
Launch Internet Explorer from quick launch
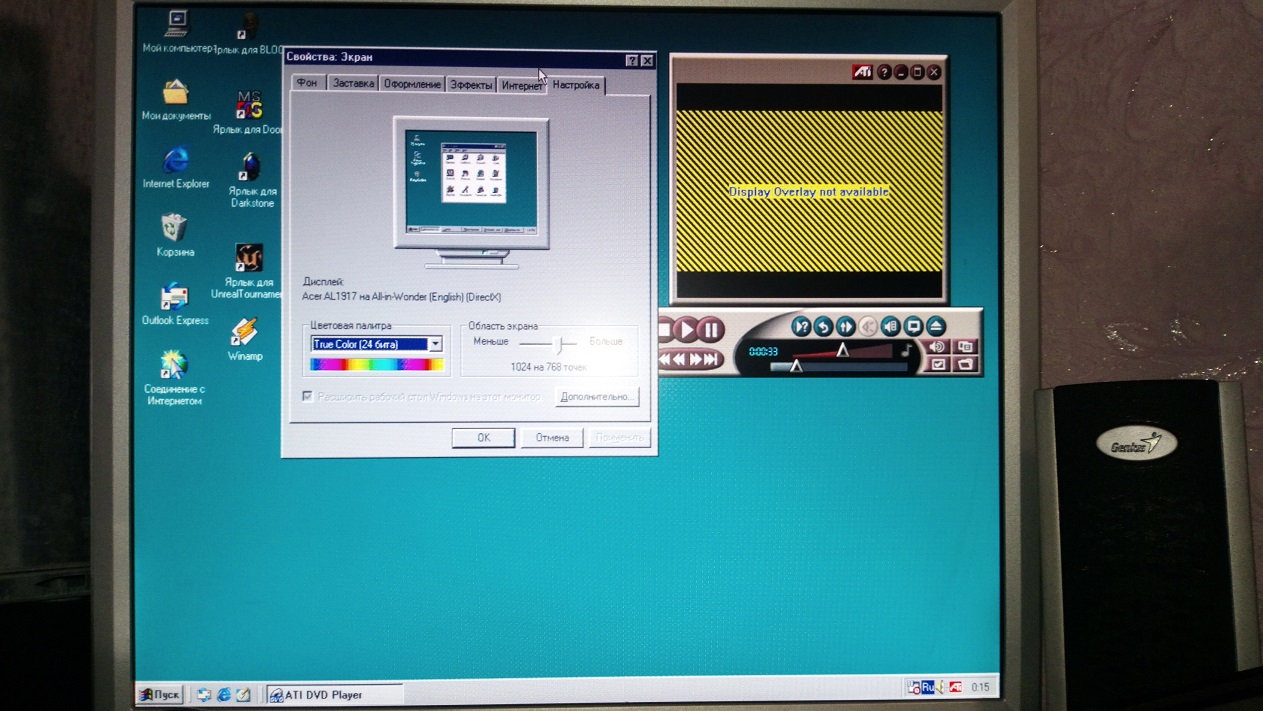point(224,694)
